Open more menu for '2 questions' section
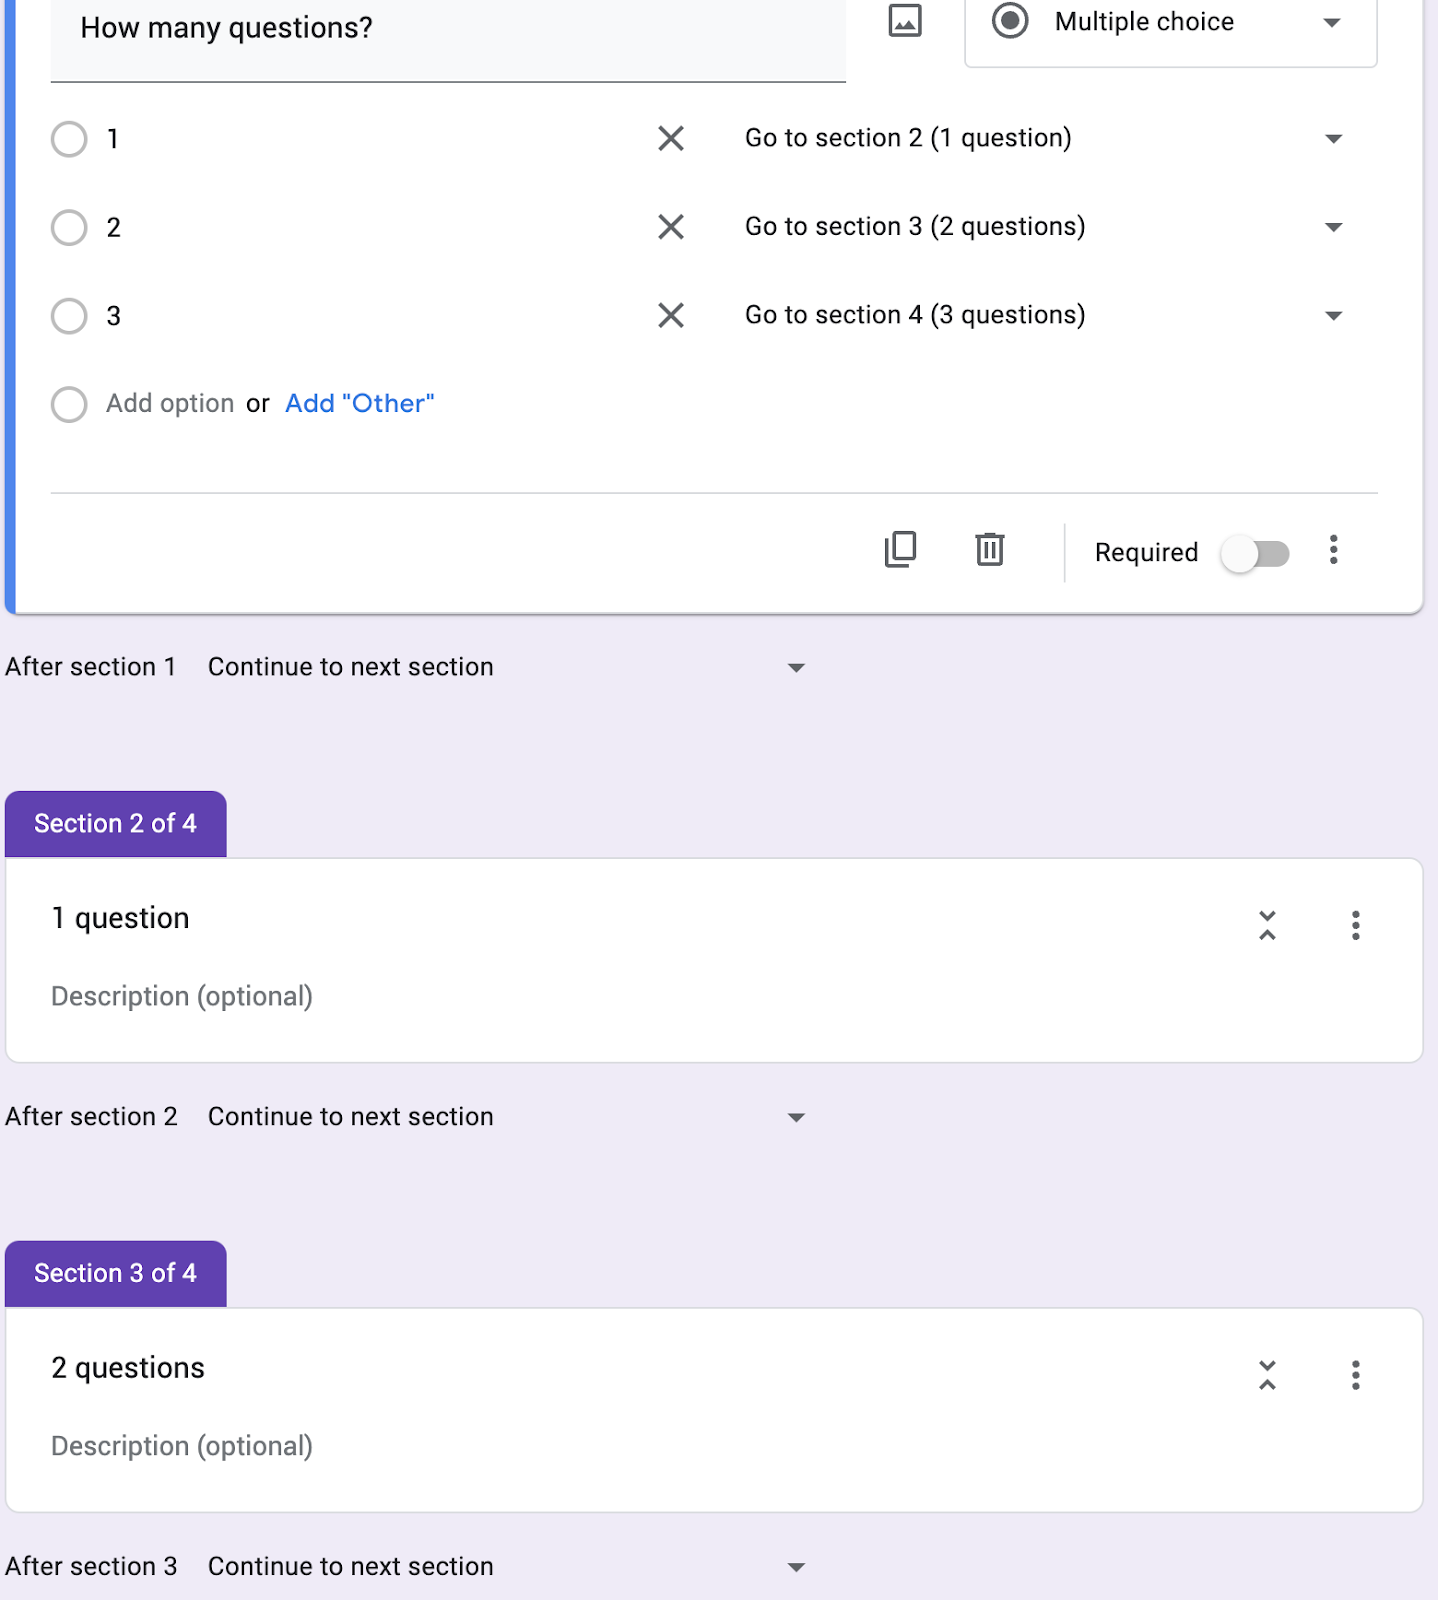 [x=1356, y=1375]
